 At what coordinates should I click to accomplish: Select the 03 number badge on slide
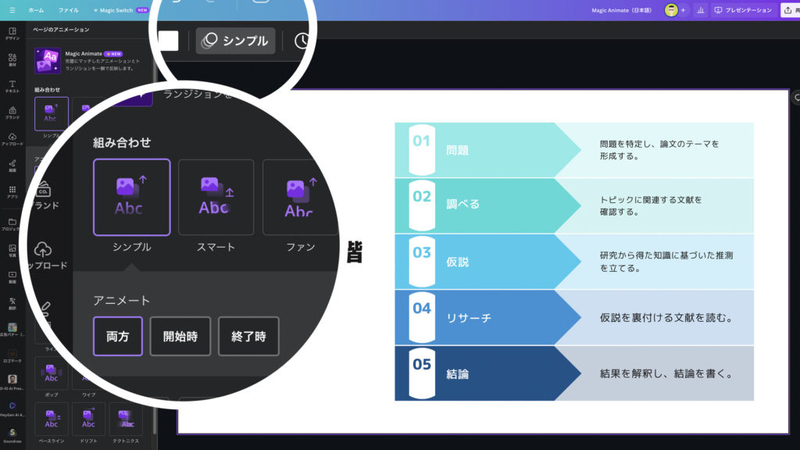(x=422, y=261)
